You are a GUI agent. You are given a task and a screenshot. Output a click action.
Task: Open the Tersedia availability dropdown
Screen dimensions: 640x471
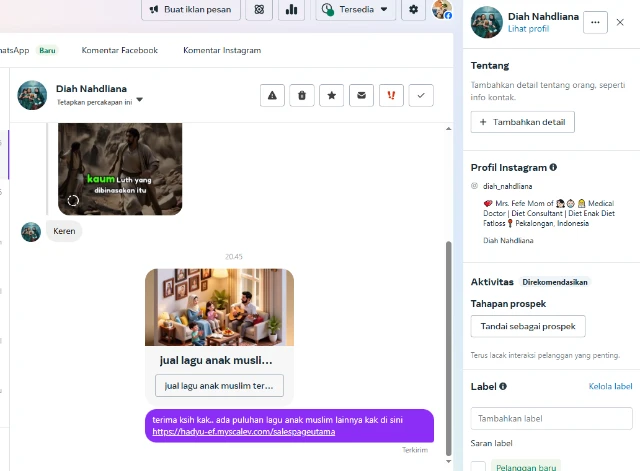pos(355,10)
